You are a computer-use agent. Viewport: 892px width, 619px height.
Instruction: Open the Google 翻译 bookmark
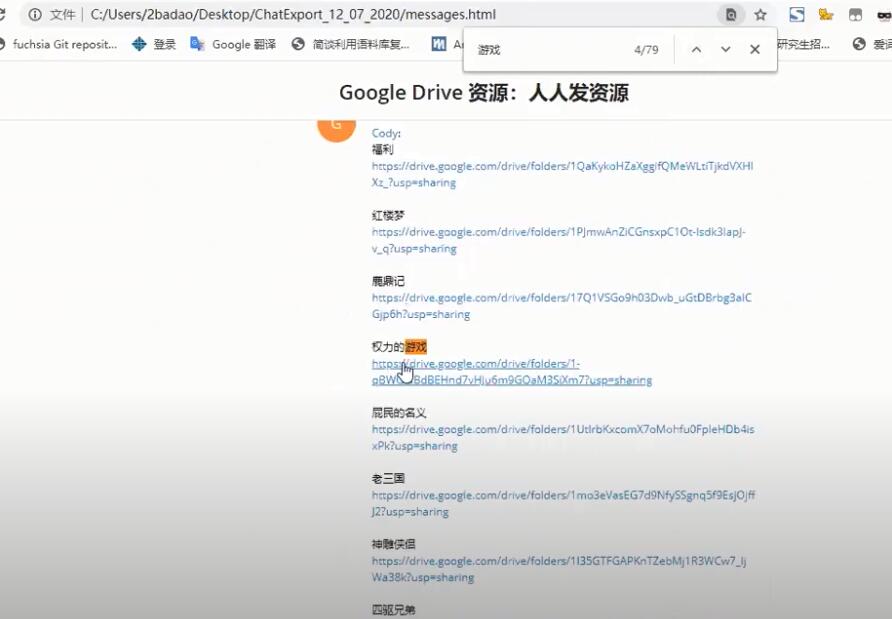(x=233, y=44)
